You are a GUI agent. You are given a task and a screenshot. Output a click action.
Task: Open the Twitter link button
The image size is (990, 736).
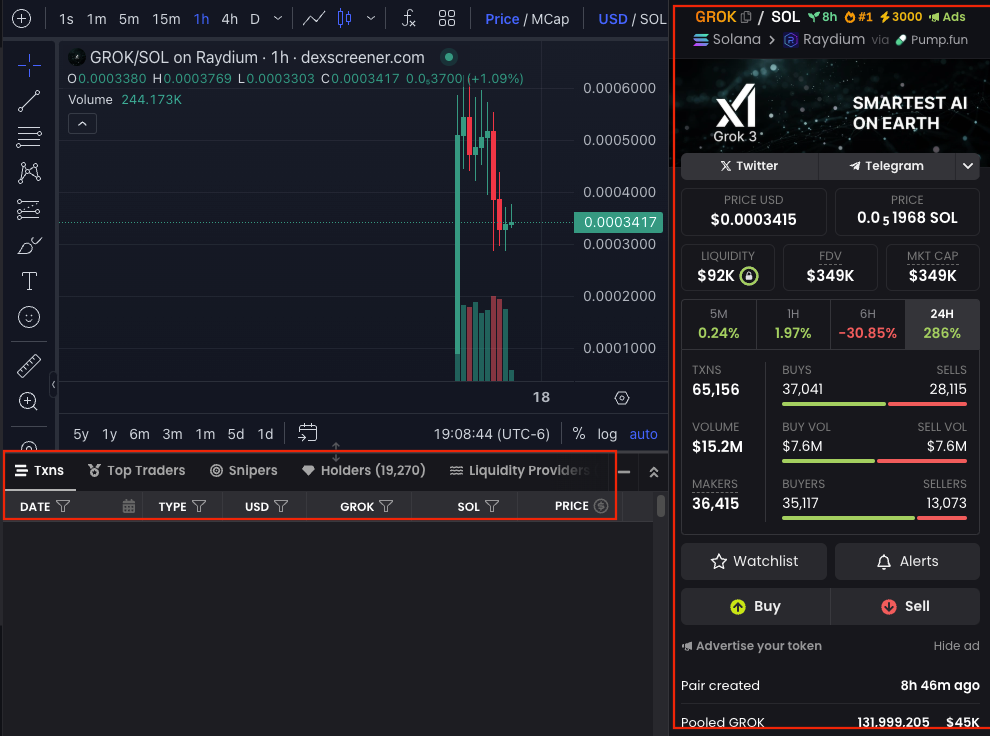pos(749,166)
